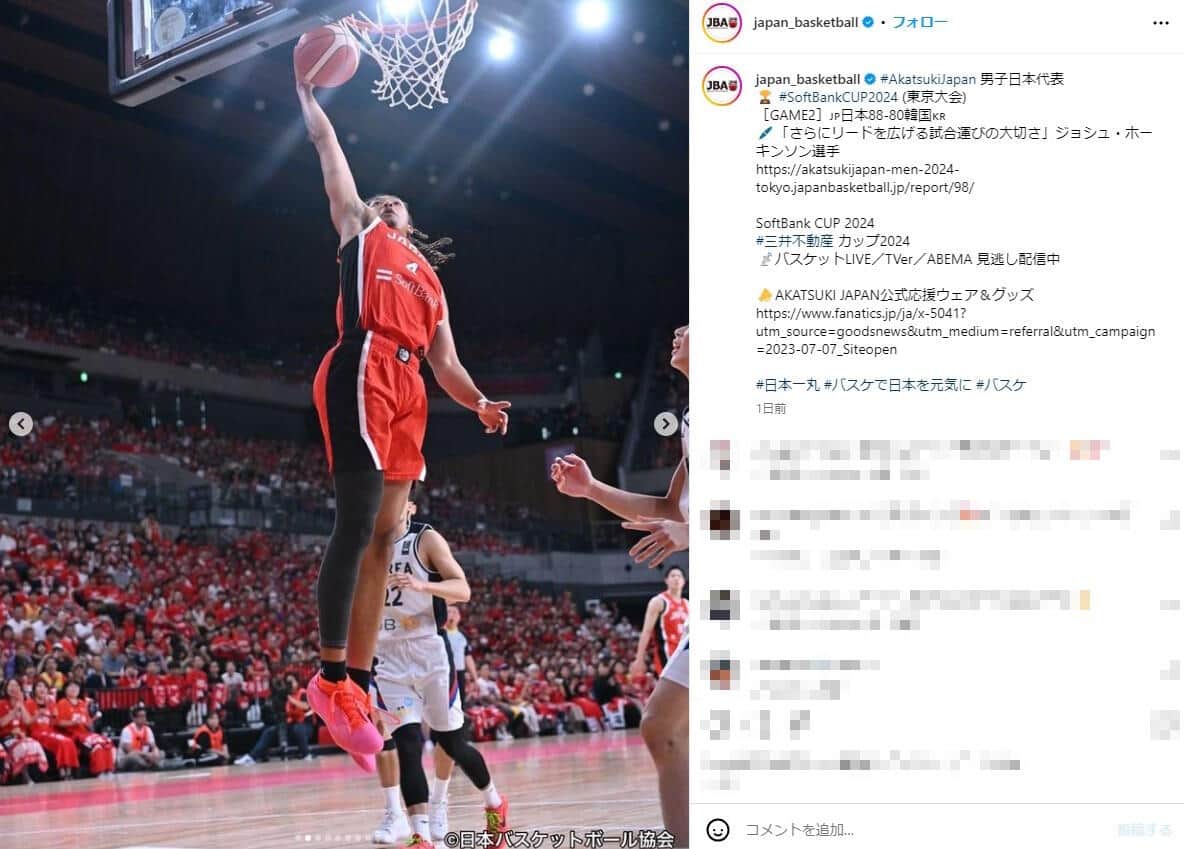The width and height of the screenshot is (1184, 849).
Task: Open #AkatsukiJapan hashtag link
Action: 928,79
